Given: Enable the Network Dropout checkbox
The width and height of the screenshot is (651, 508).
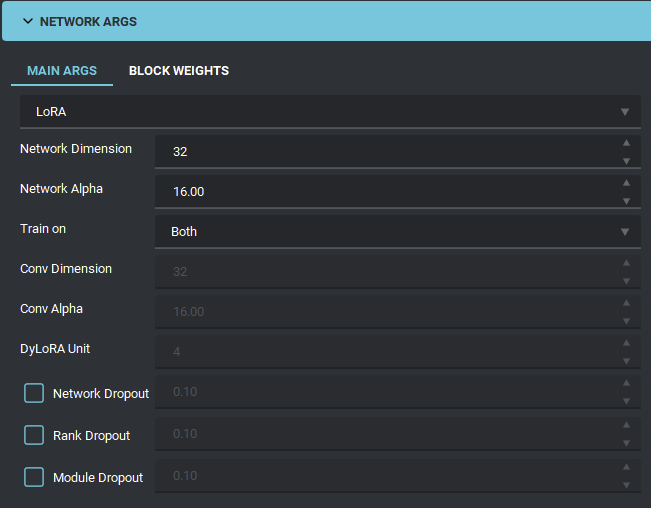Looking at the screenshot, I should click(x=34, y=393).
